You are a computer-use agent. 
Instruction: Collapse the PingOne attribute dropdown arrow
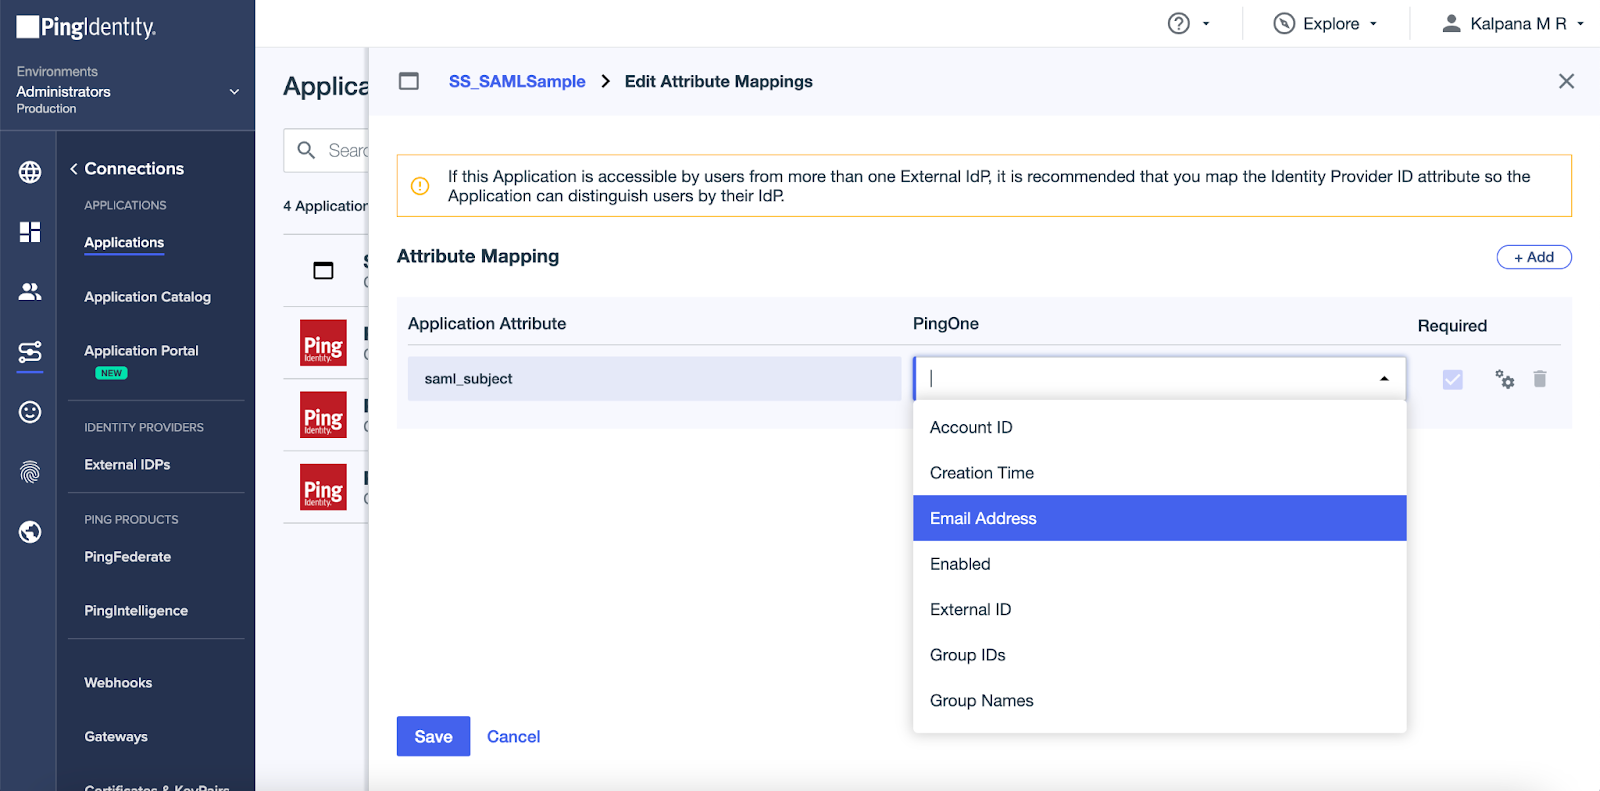[1384, 379]
